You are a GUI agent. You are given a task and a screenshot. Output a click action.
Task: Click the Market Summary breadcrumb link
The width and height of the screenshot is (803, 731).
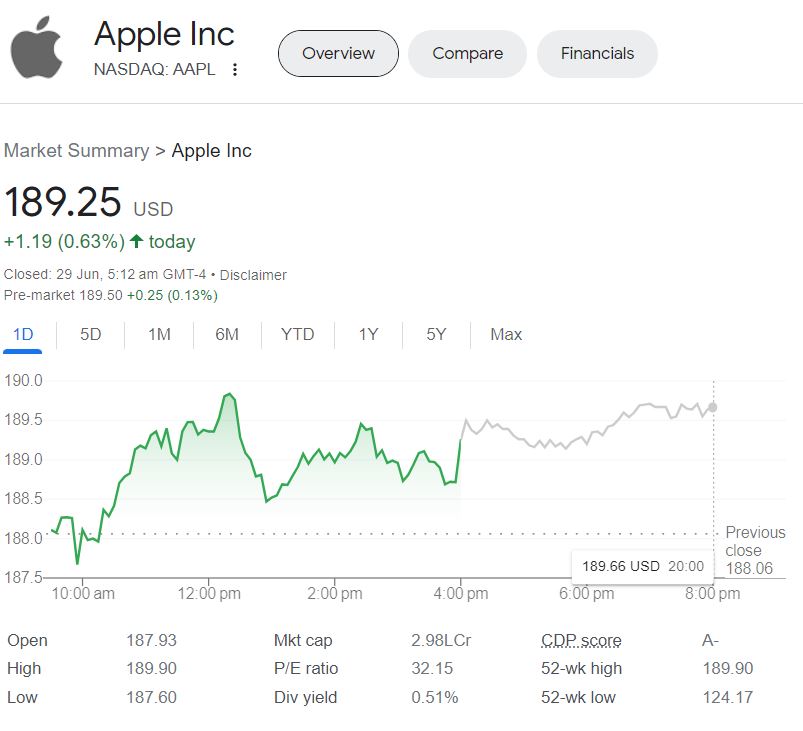tap(76, 150)
